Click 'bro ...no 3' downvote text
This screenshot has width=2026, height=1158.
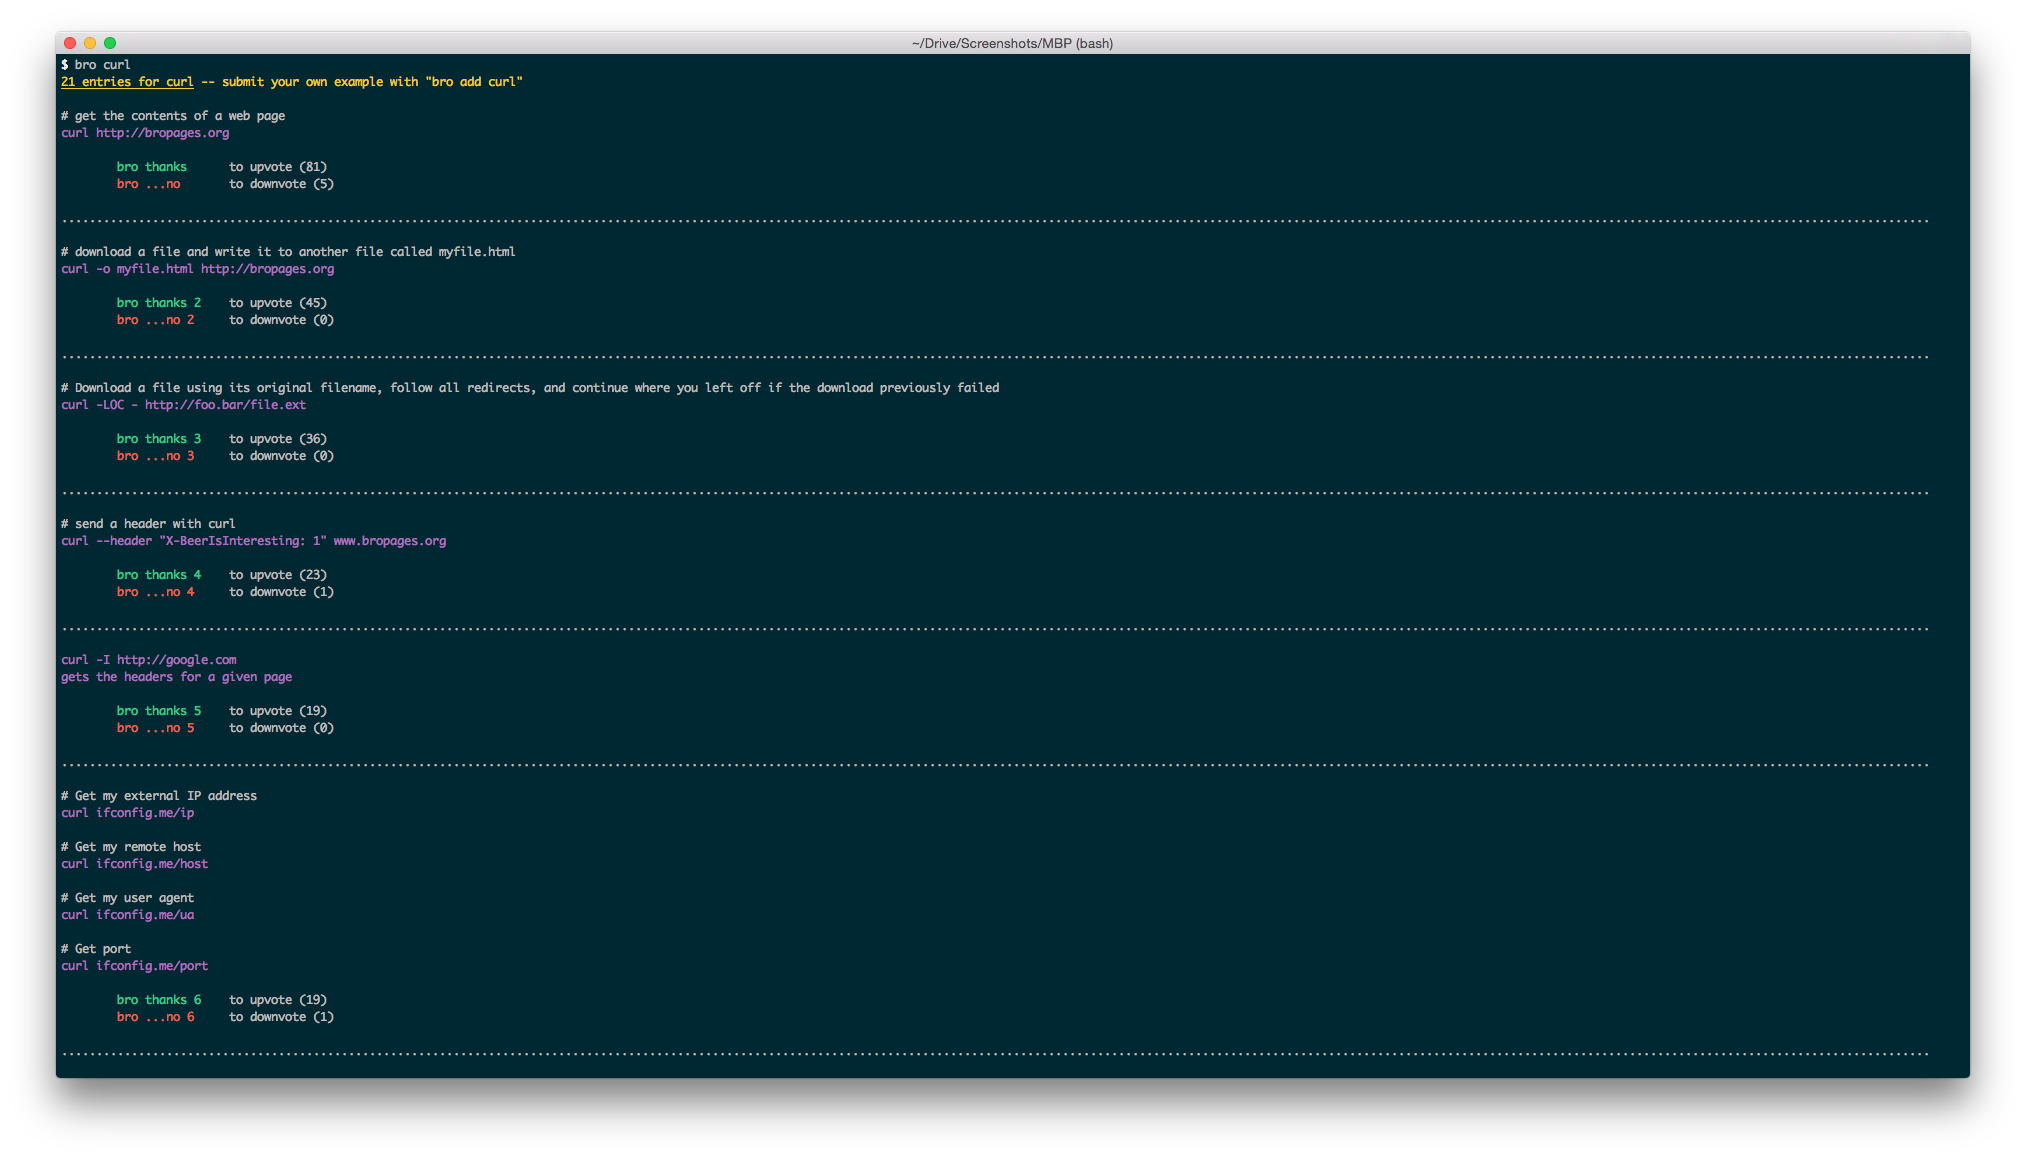click(x=155, y=456)
